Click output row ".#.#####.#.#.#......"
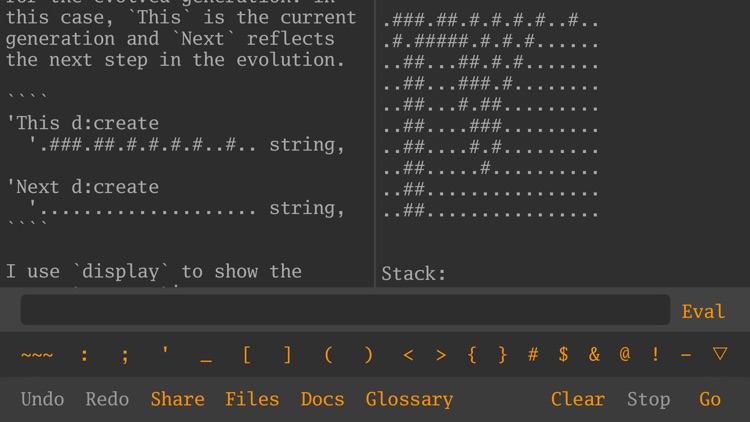750x422 pixels. (x=491, y=42)
